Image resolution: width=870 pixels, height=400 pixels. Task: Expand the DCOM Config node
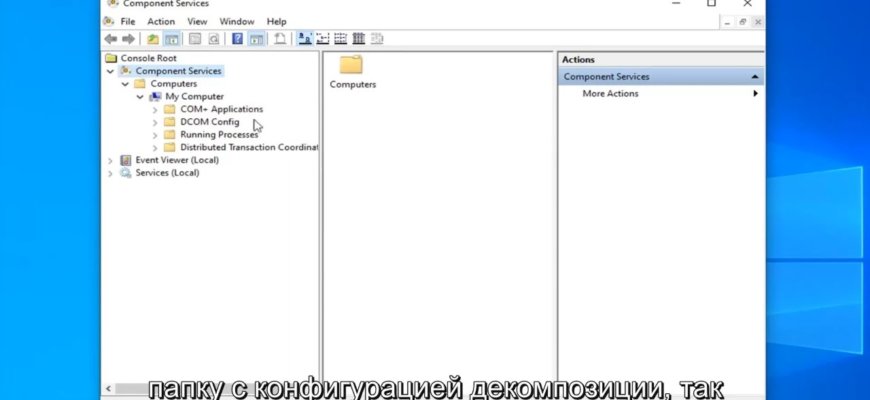click(155, 123)
